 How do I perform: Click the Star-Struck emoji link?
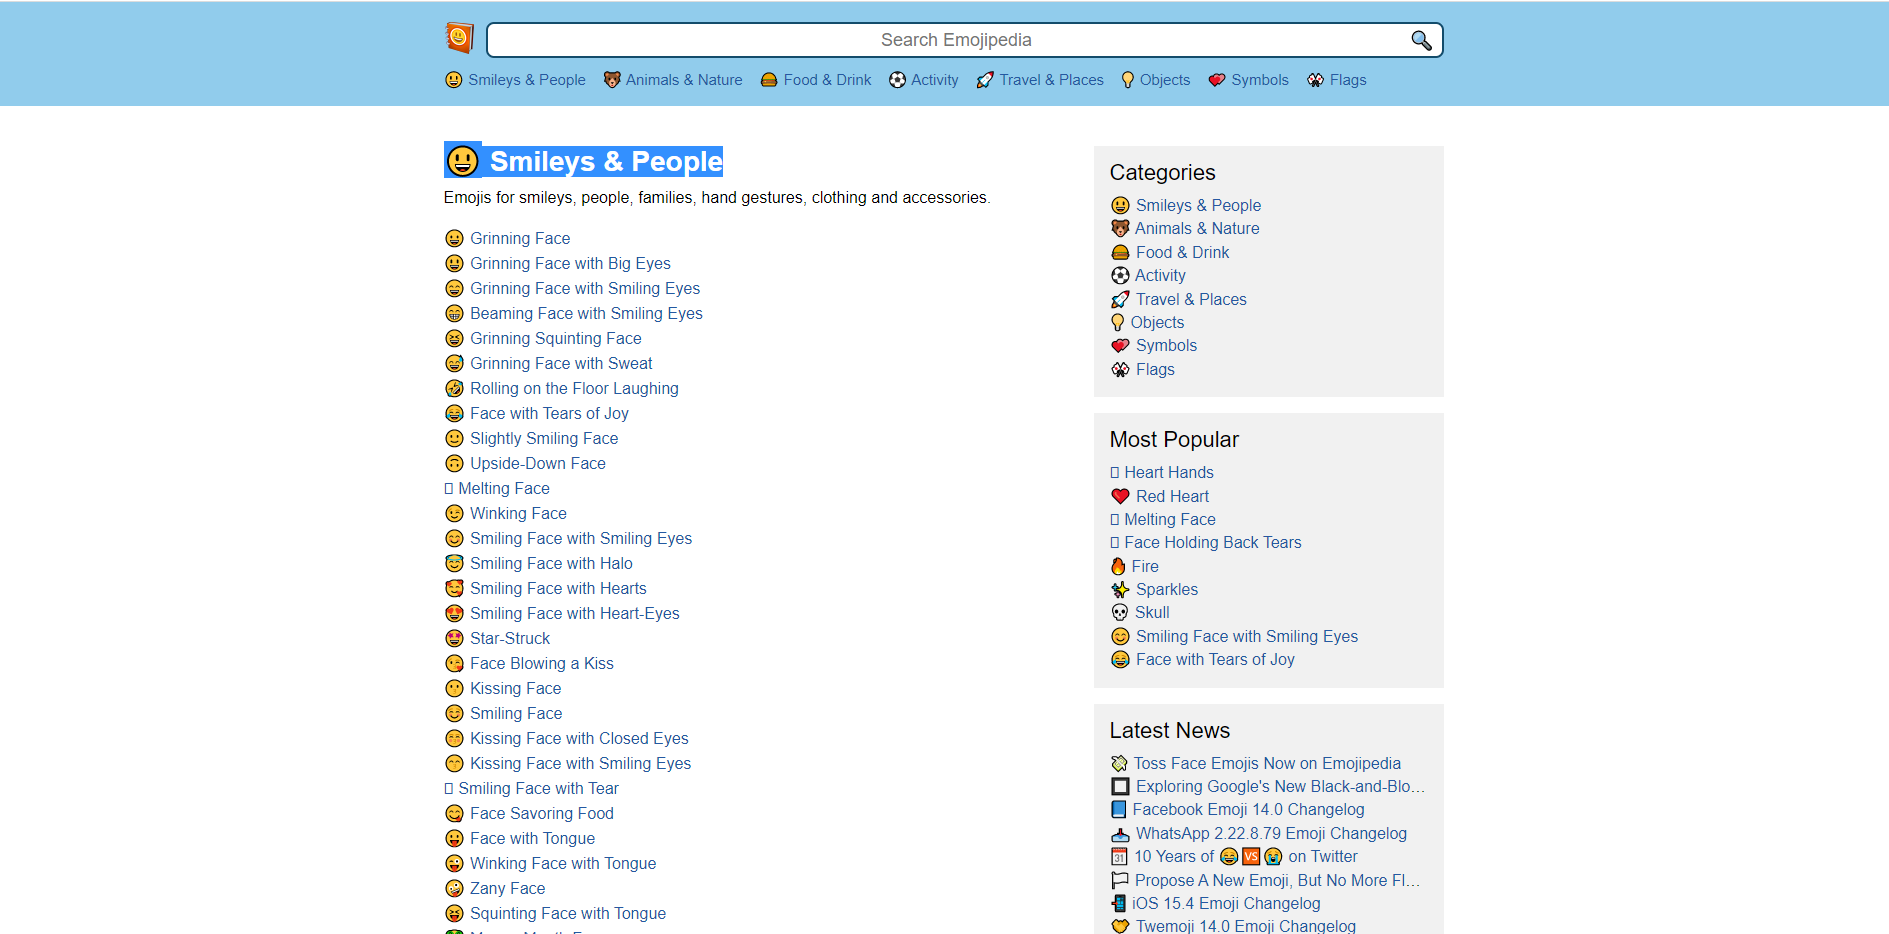(x=510, y=638)
